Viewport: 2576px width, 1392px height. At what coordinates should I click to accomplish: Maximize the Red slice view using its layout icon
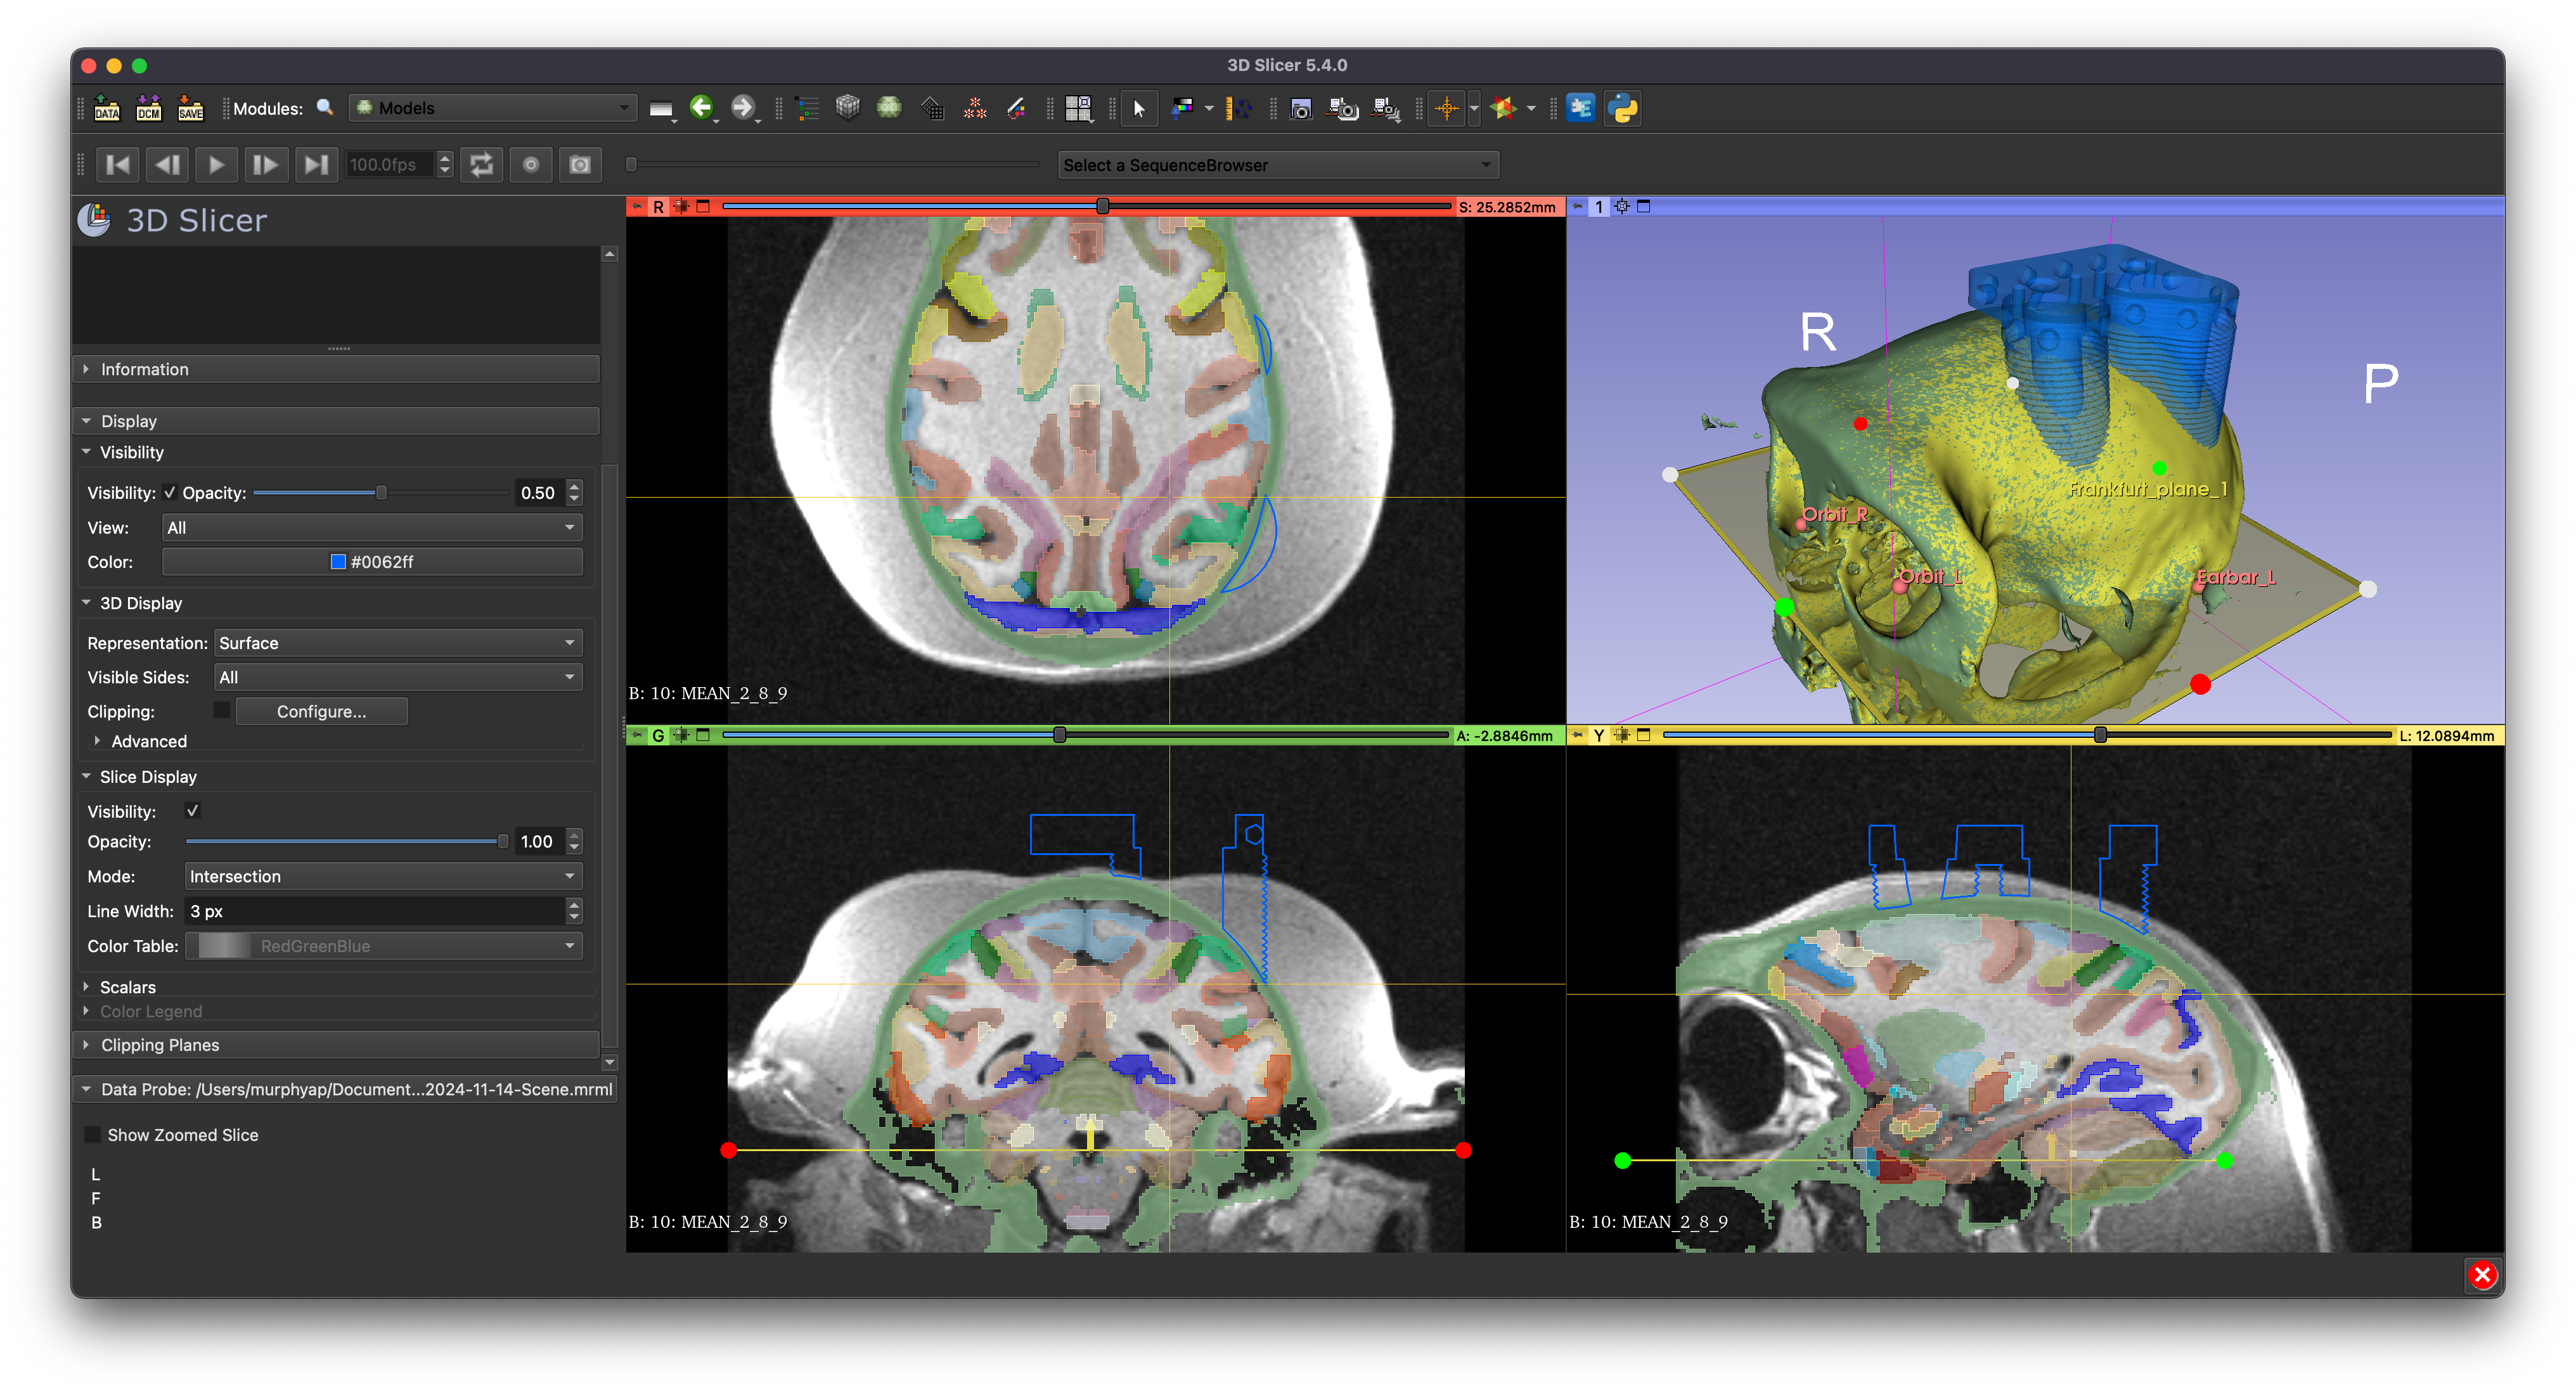tap(703, 206)
